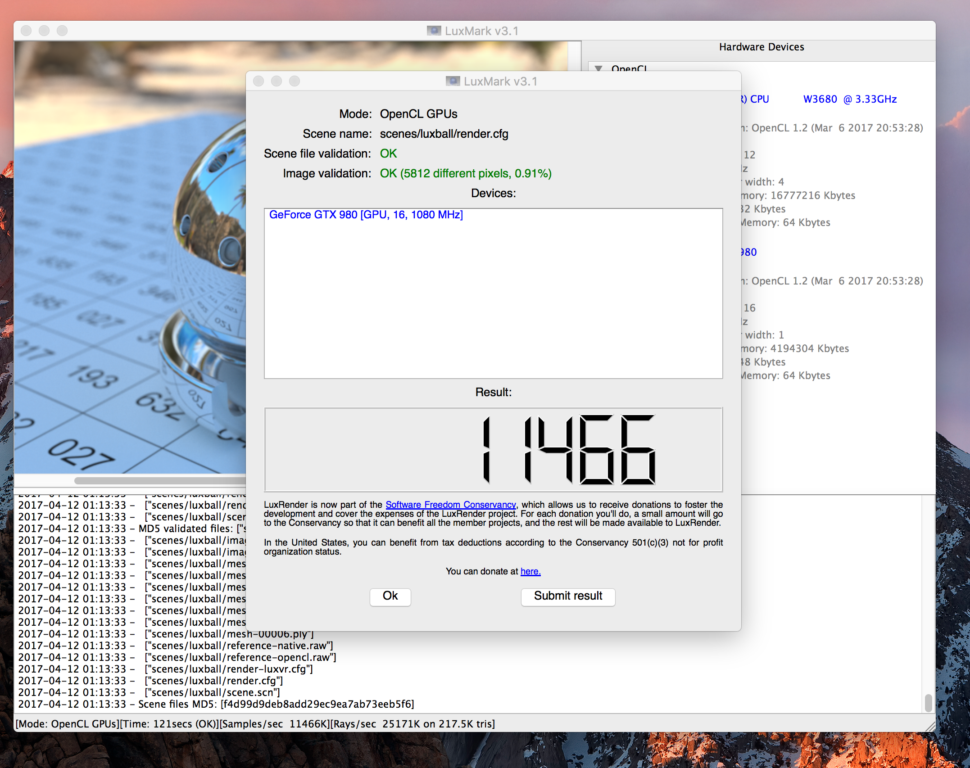Click the 16777216 Kbytes memory value
This screenshot has width=970, height=768.
coord(812,196)
